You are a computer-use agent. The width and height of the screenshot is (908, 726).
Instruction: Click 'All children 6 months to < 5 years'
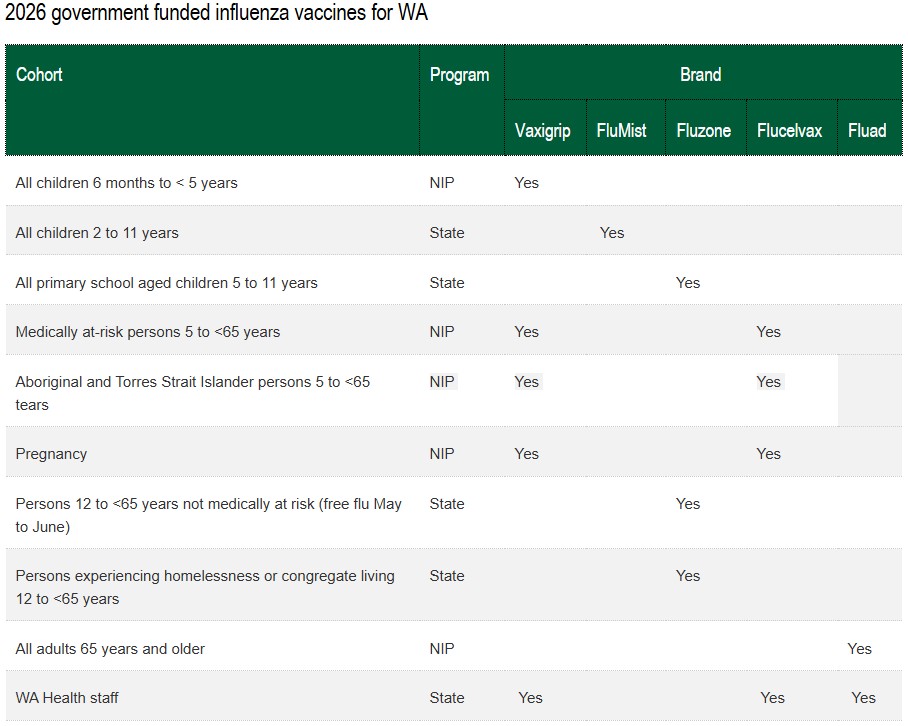pos(126,183)
